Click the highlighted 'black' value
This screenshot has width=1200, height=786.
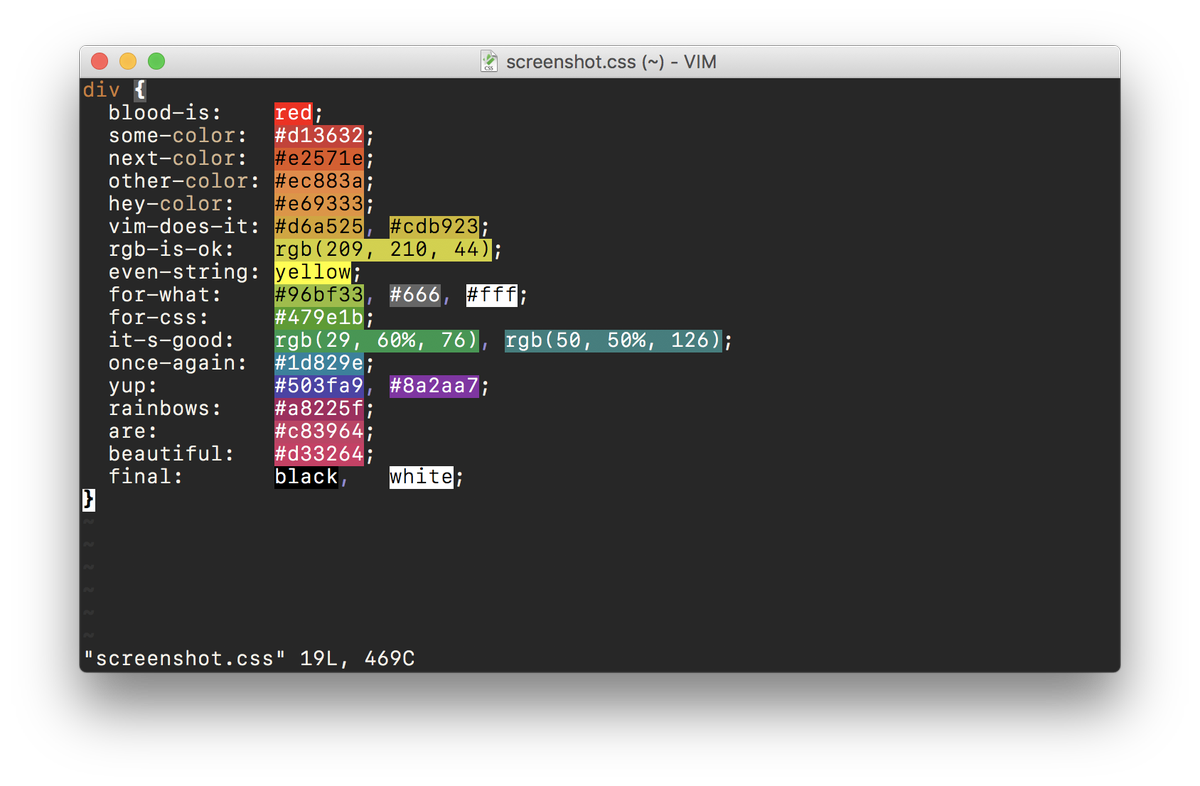pos(307,477)
